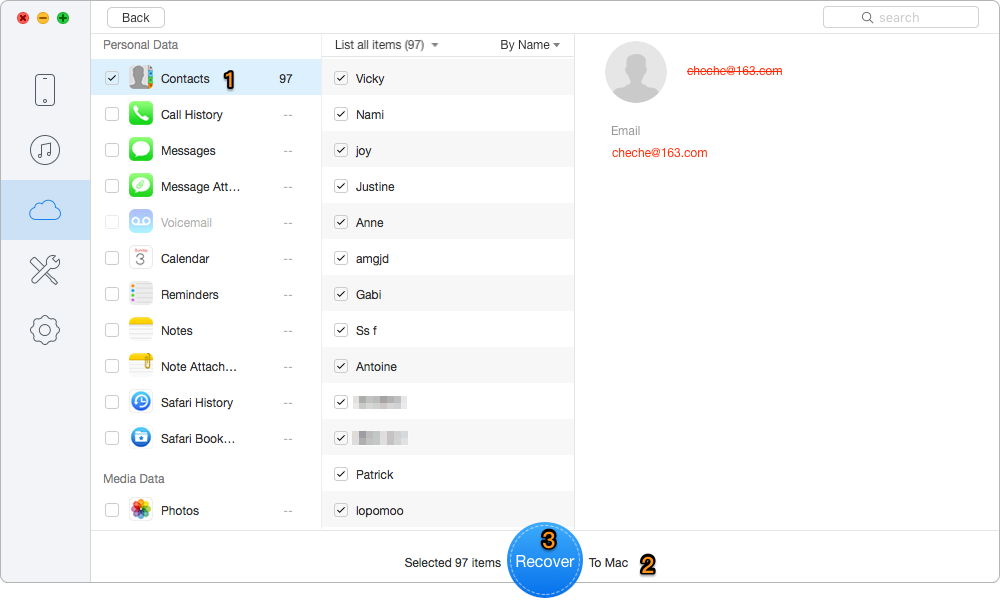Select the Ss f contact row
The image size is (1000, 608).
[448, 330]
